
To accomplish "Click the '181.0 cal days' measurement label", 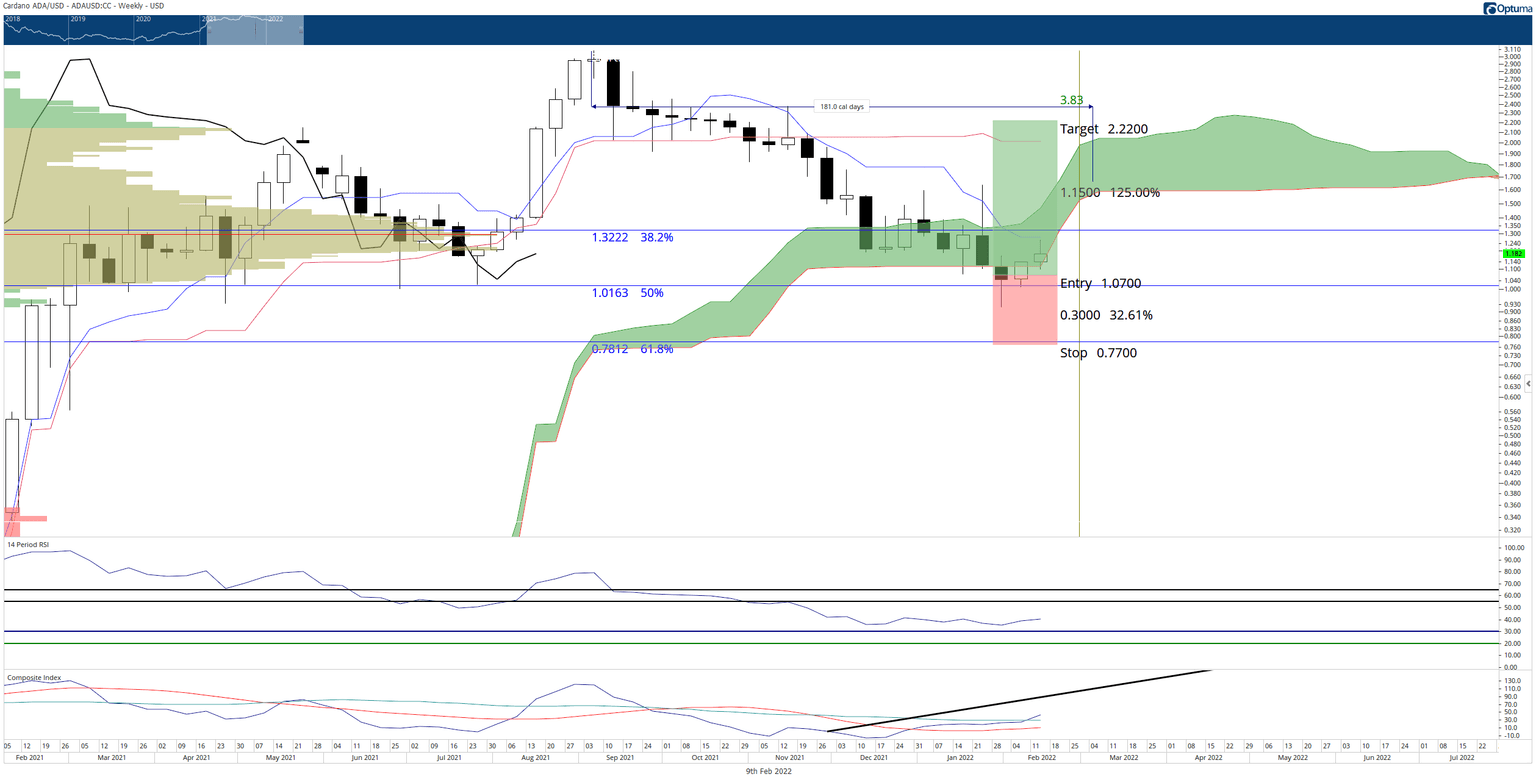I will click(x=841, y=107).
